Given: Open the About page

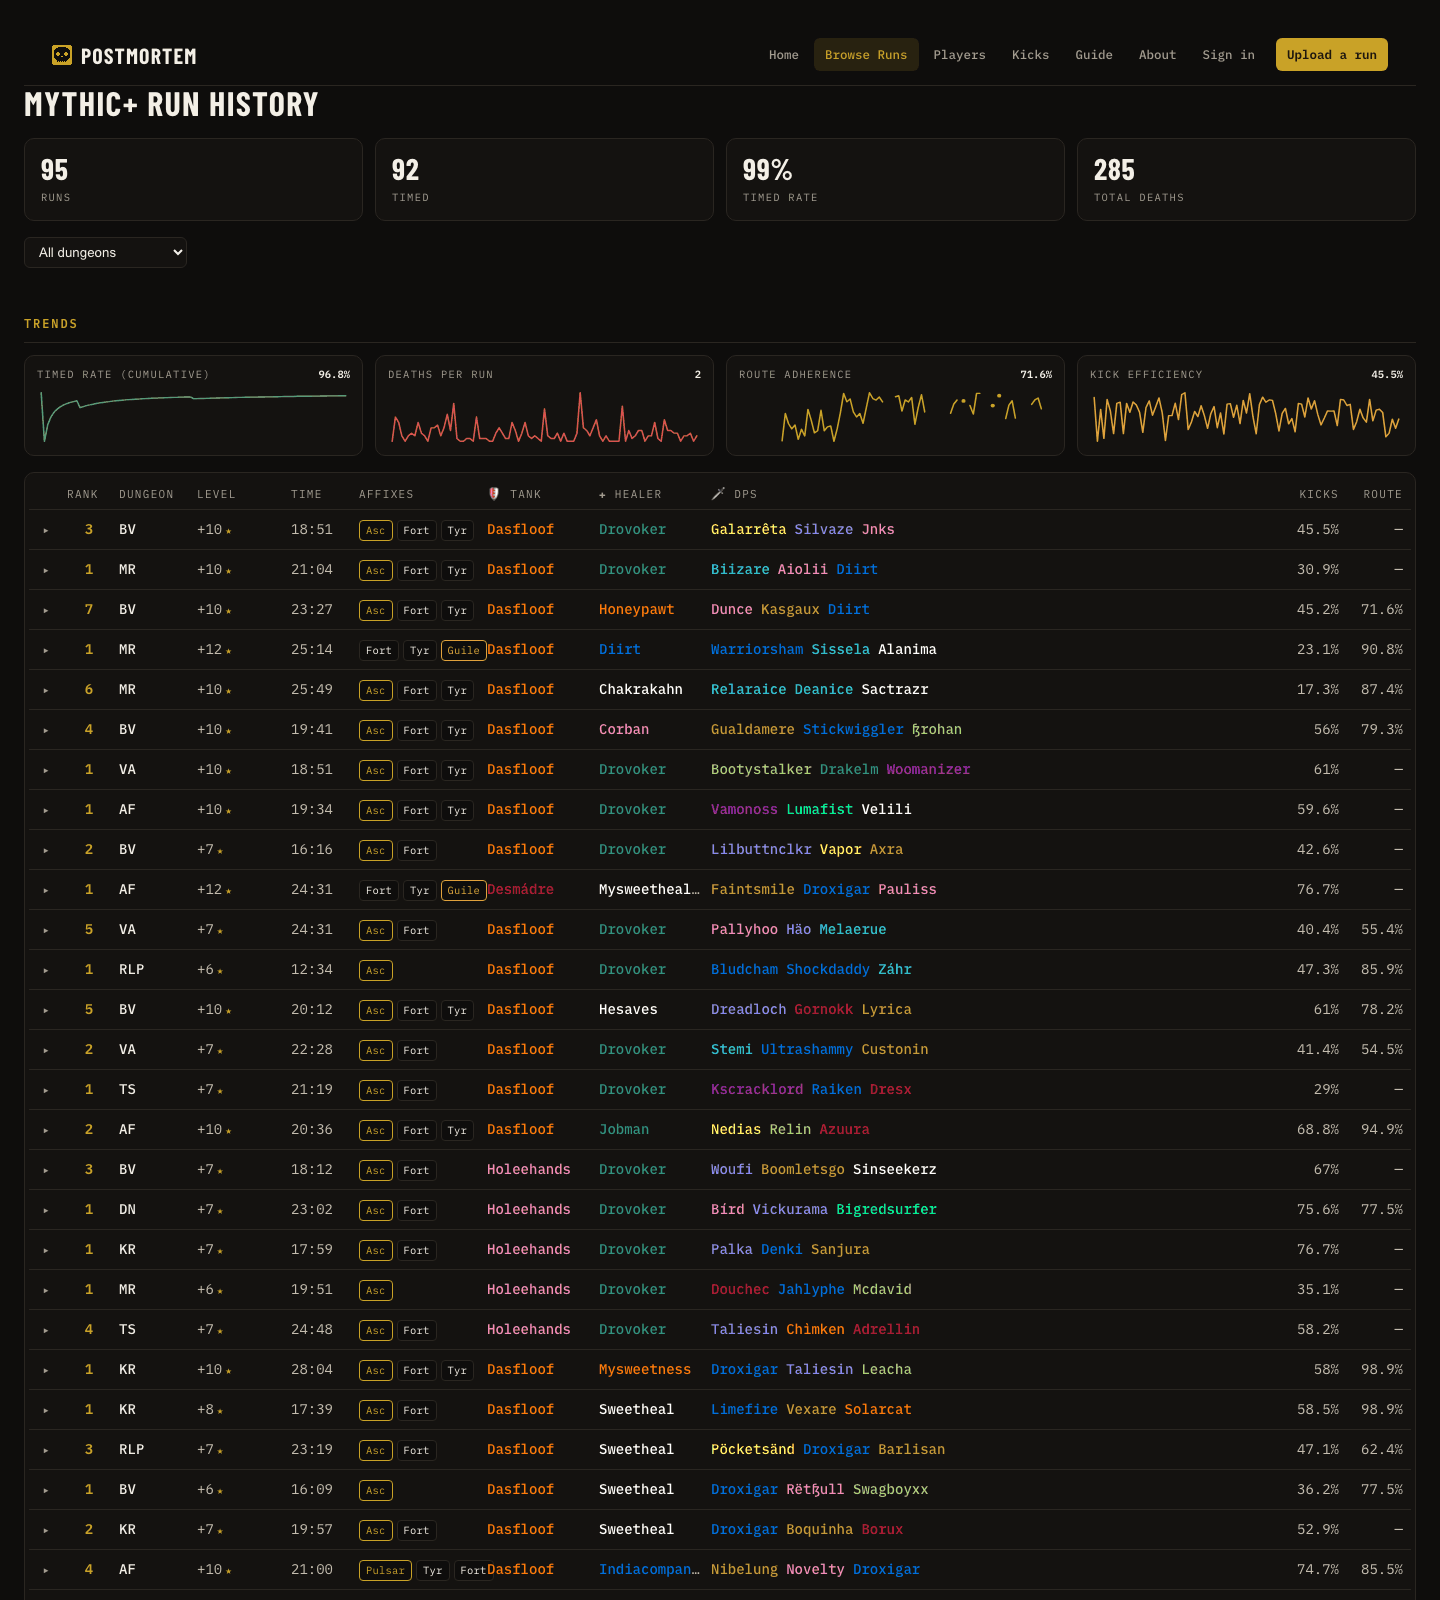Looking at the screenshot, I should pyautogui.click(x=1157, y=55).
